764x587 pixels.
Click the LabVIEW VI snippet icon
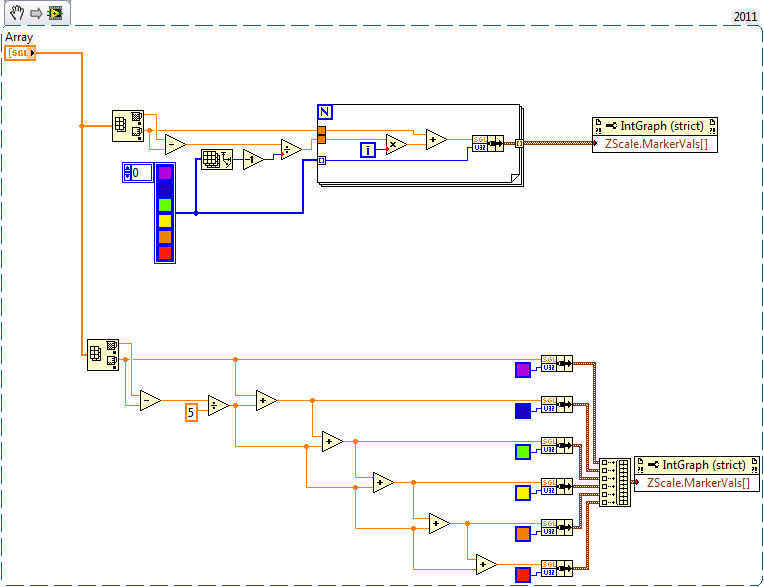click(56, 13)
